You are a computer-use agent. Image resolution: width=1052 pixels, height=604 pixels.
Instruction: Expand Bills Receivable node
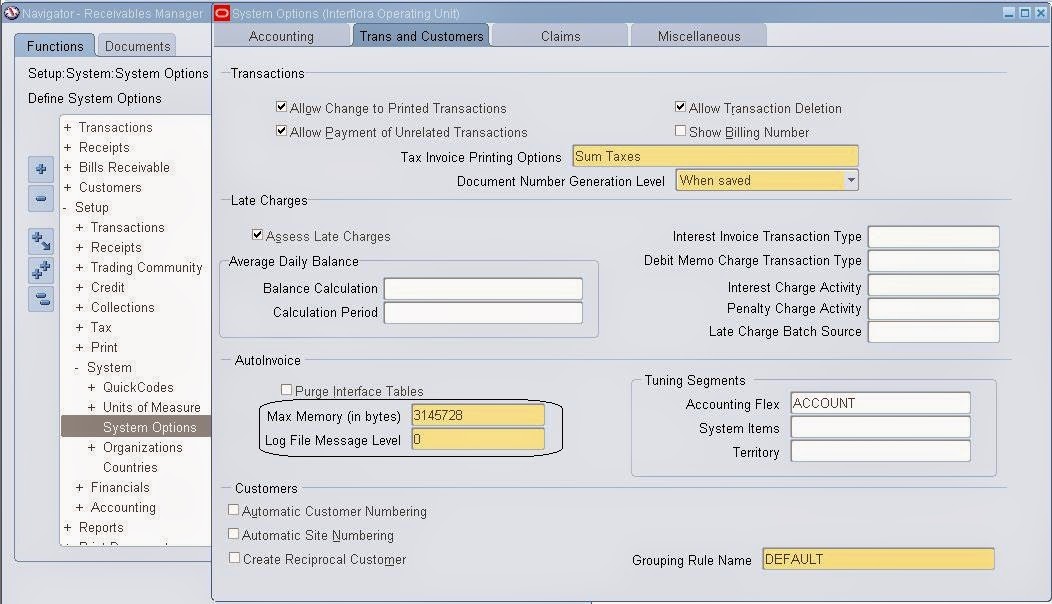coord(67,168)
